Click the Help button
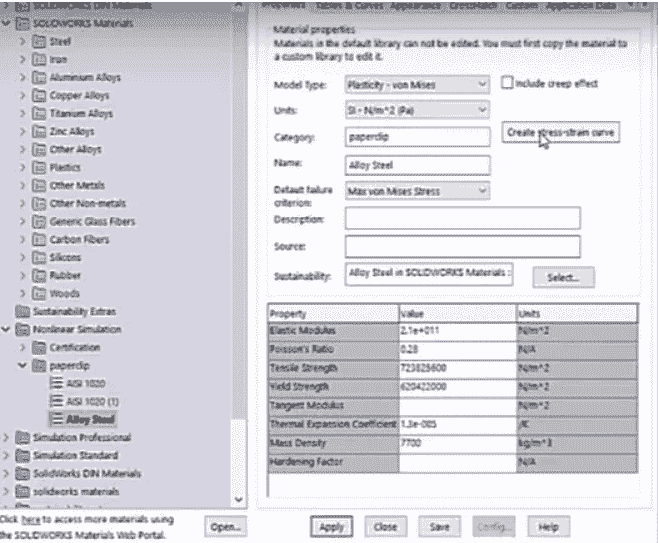 pyautogui.click(x=548, y=527)
